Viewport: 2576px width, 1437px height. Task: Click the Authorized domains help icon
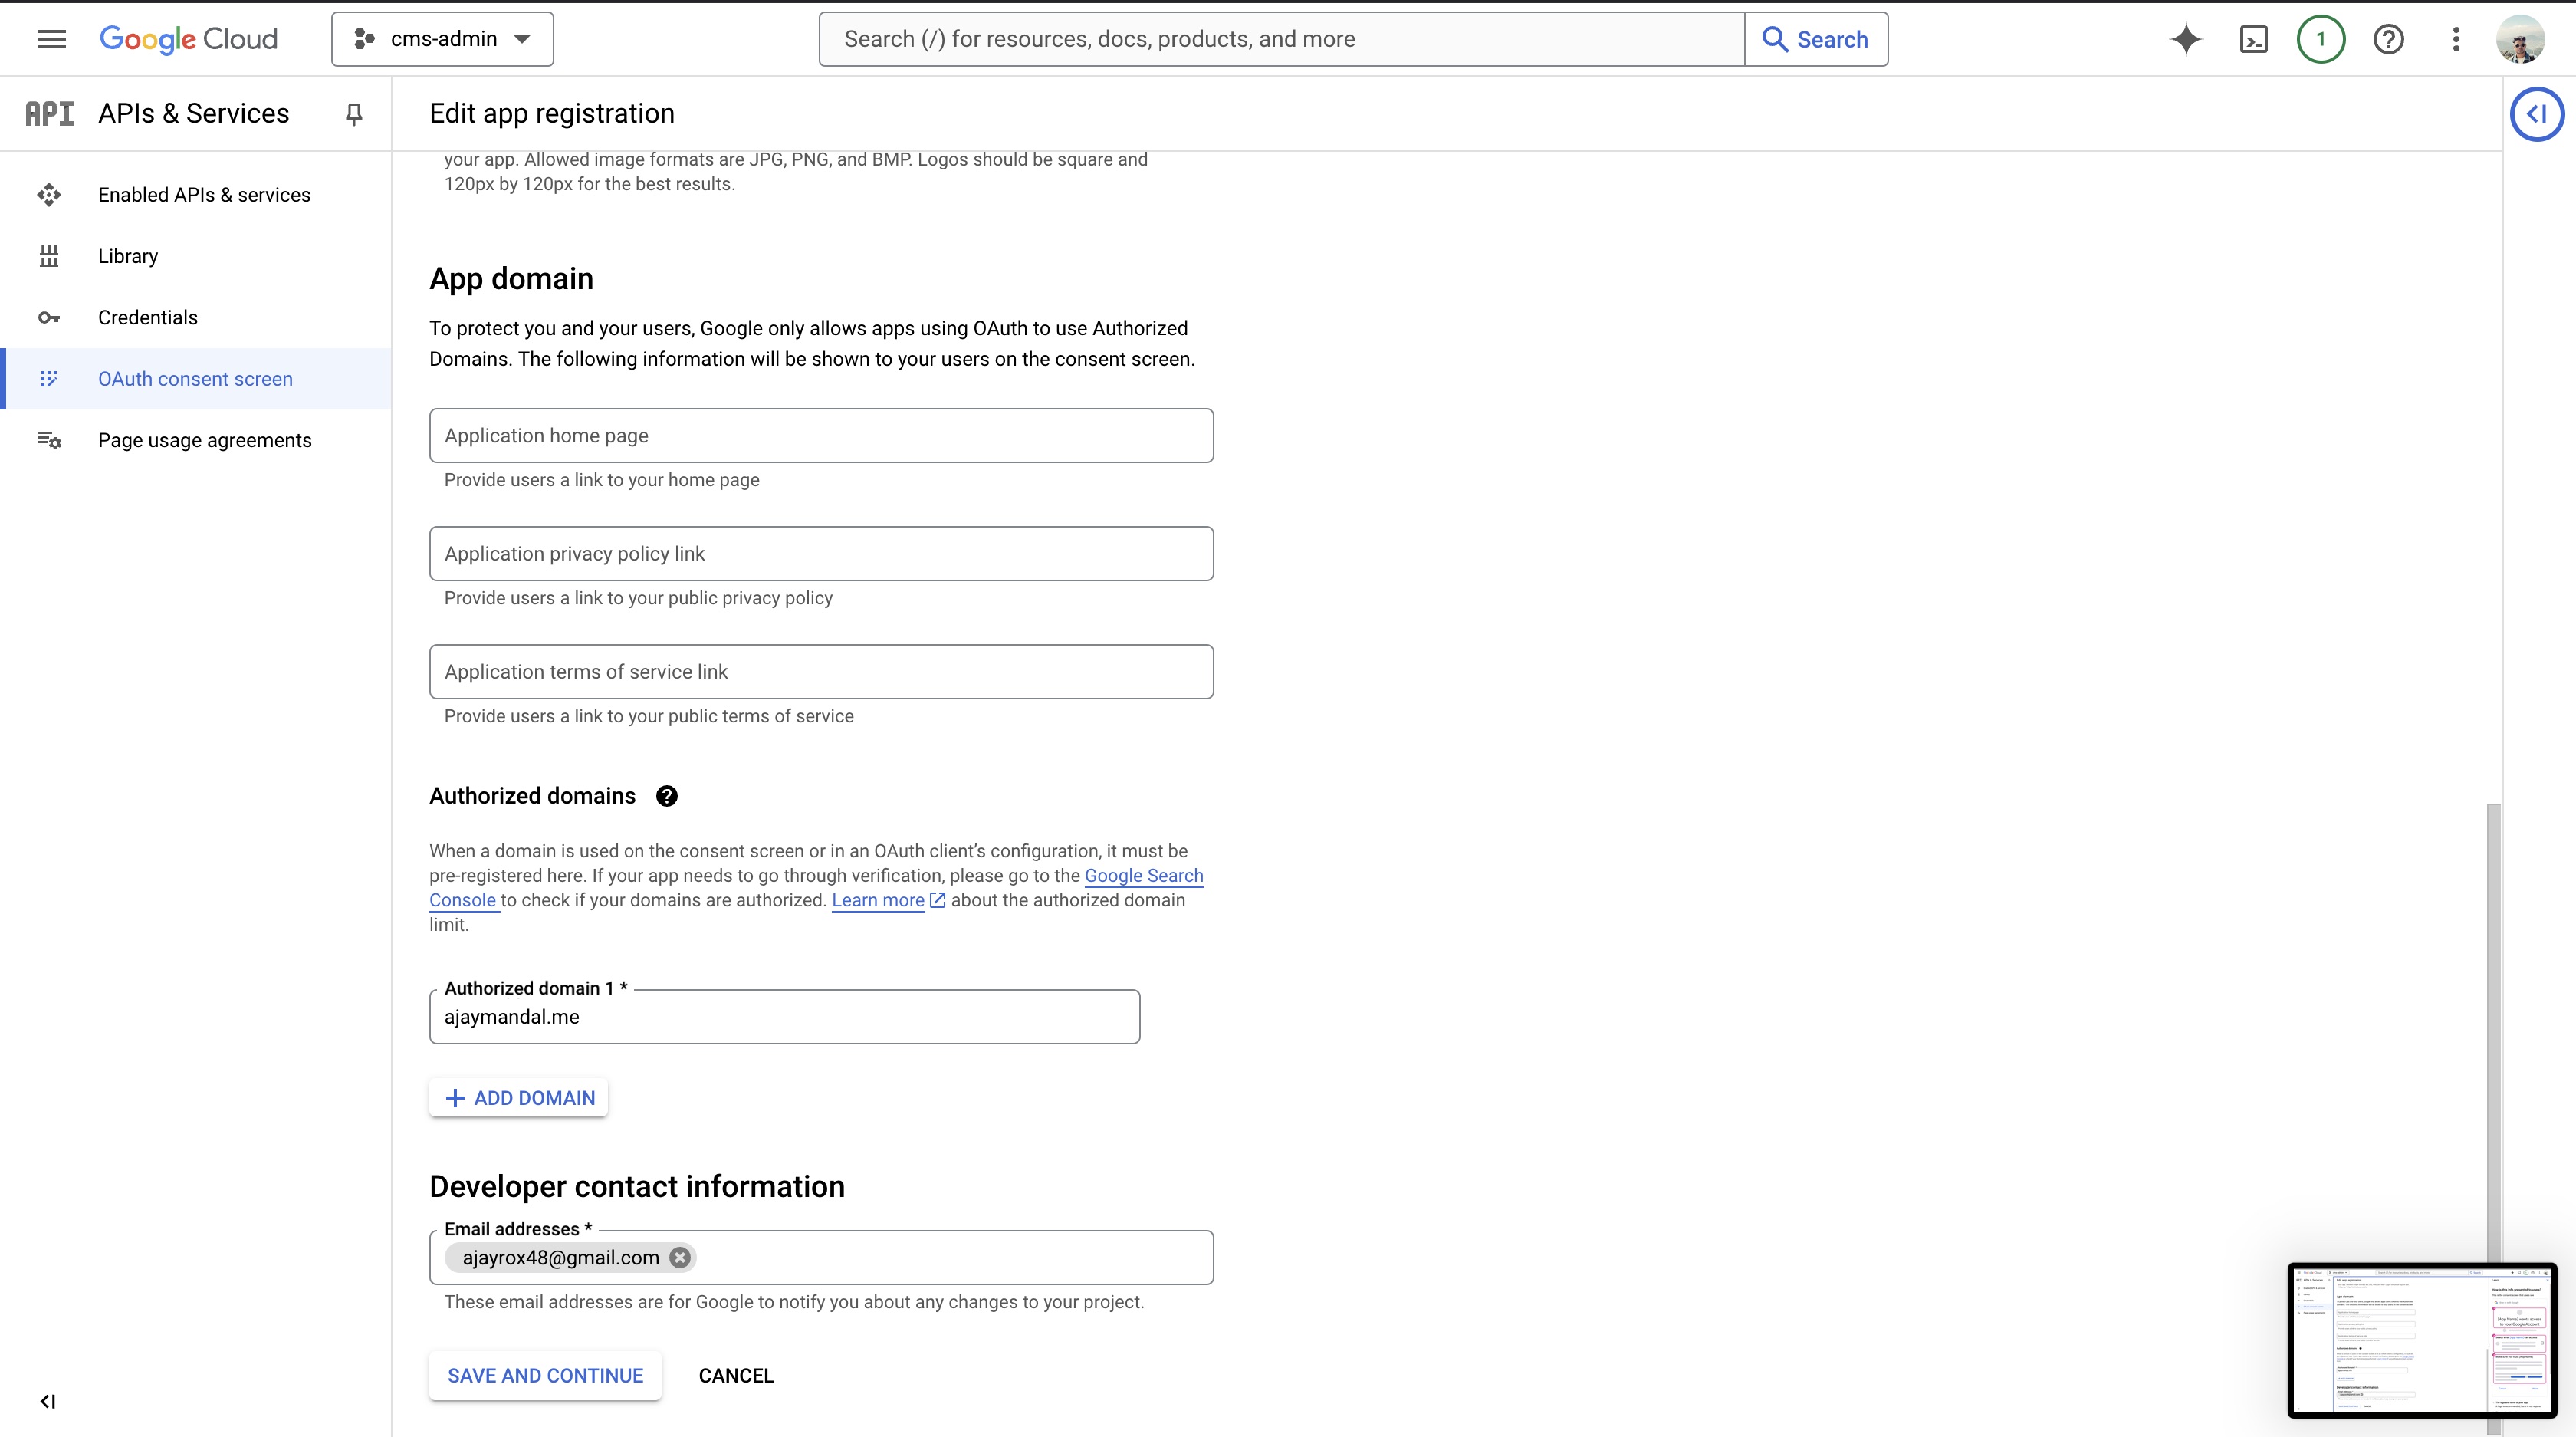(x=667, y=796)
